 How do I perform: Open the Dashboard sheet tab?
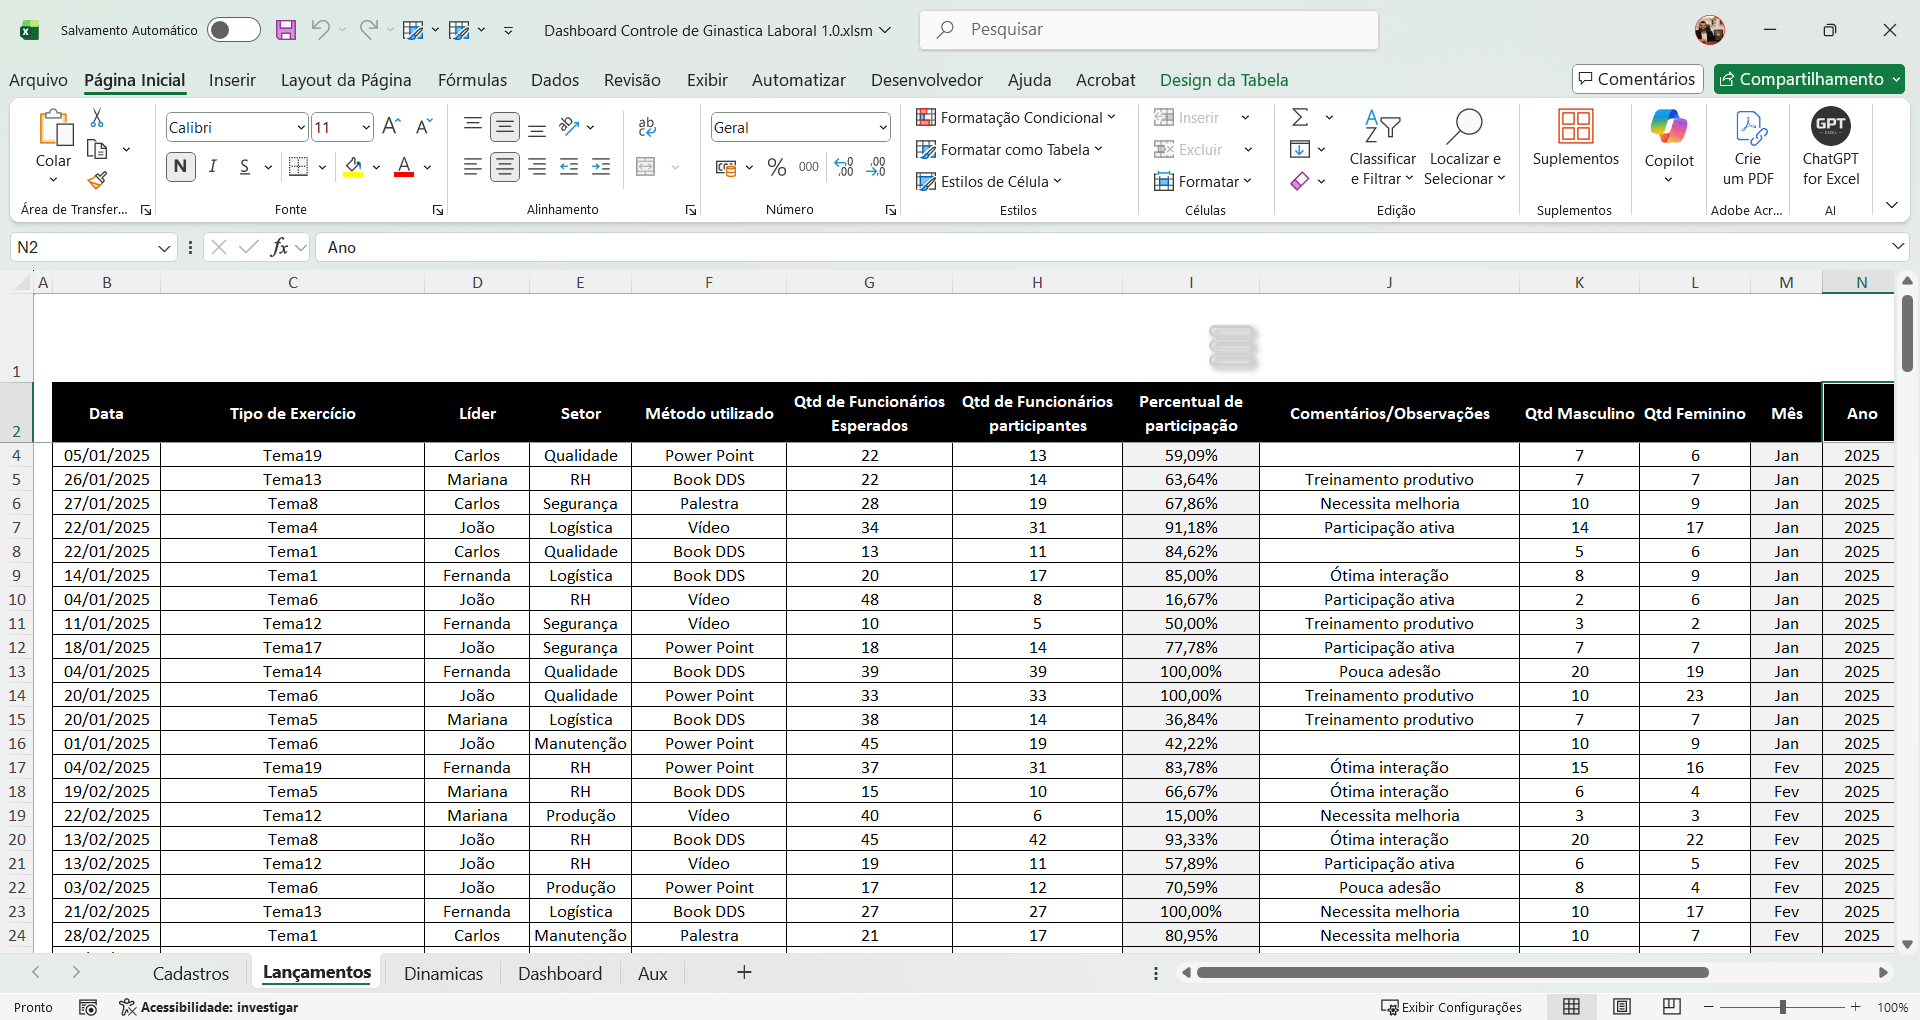559,972
